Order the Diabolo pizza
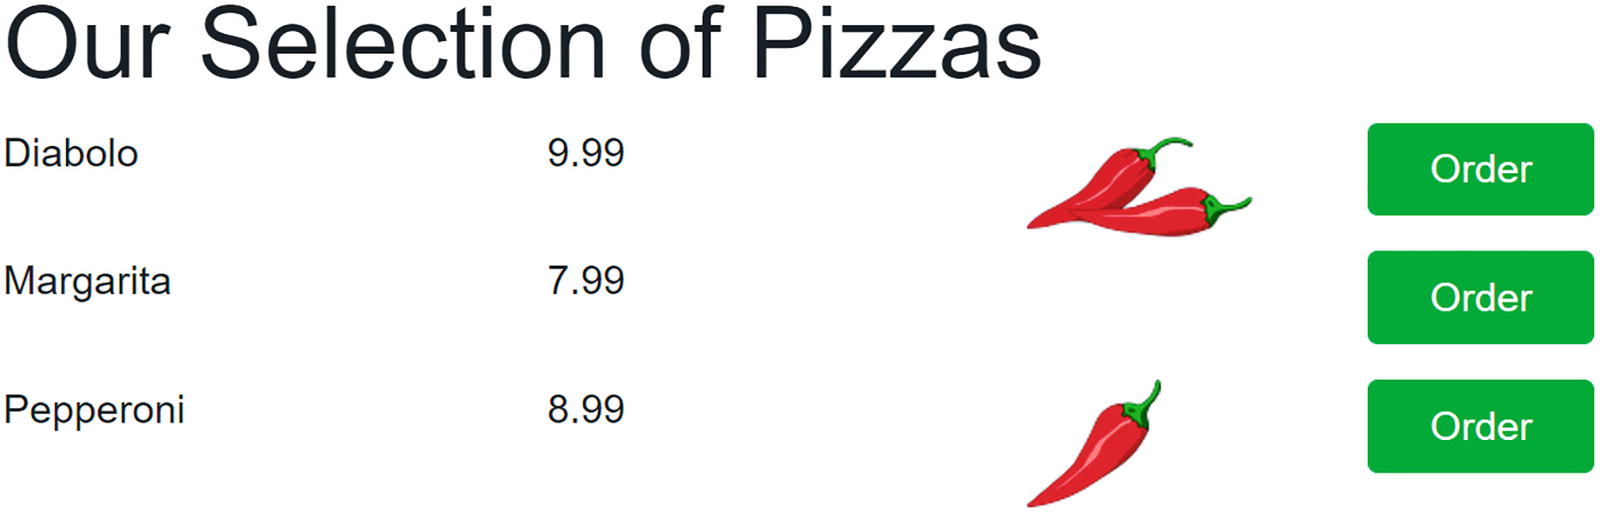The width and height of the screenshot is (1600, 513). (1479, 169)
